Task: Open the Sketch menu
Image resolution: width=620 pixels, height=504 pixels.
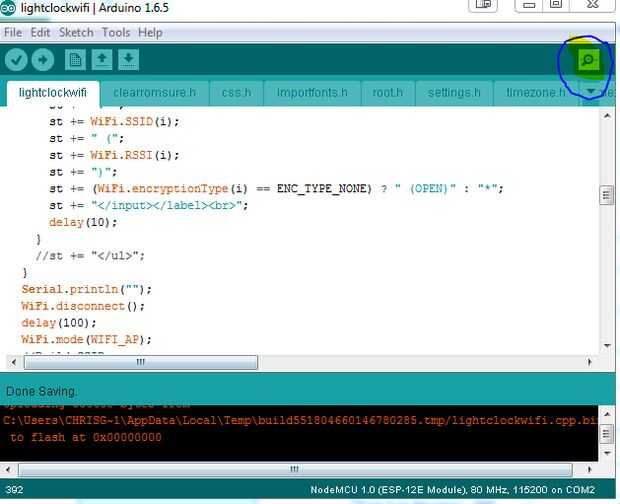Action: [76, 32]
